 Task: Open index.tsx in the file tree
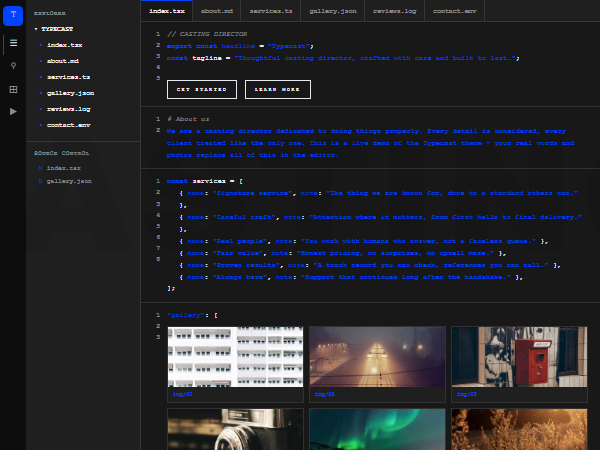pyautogui.click(x=64, y=45)
